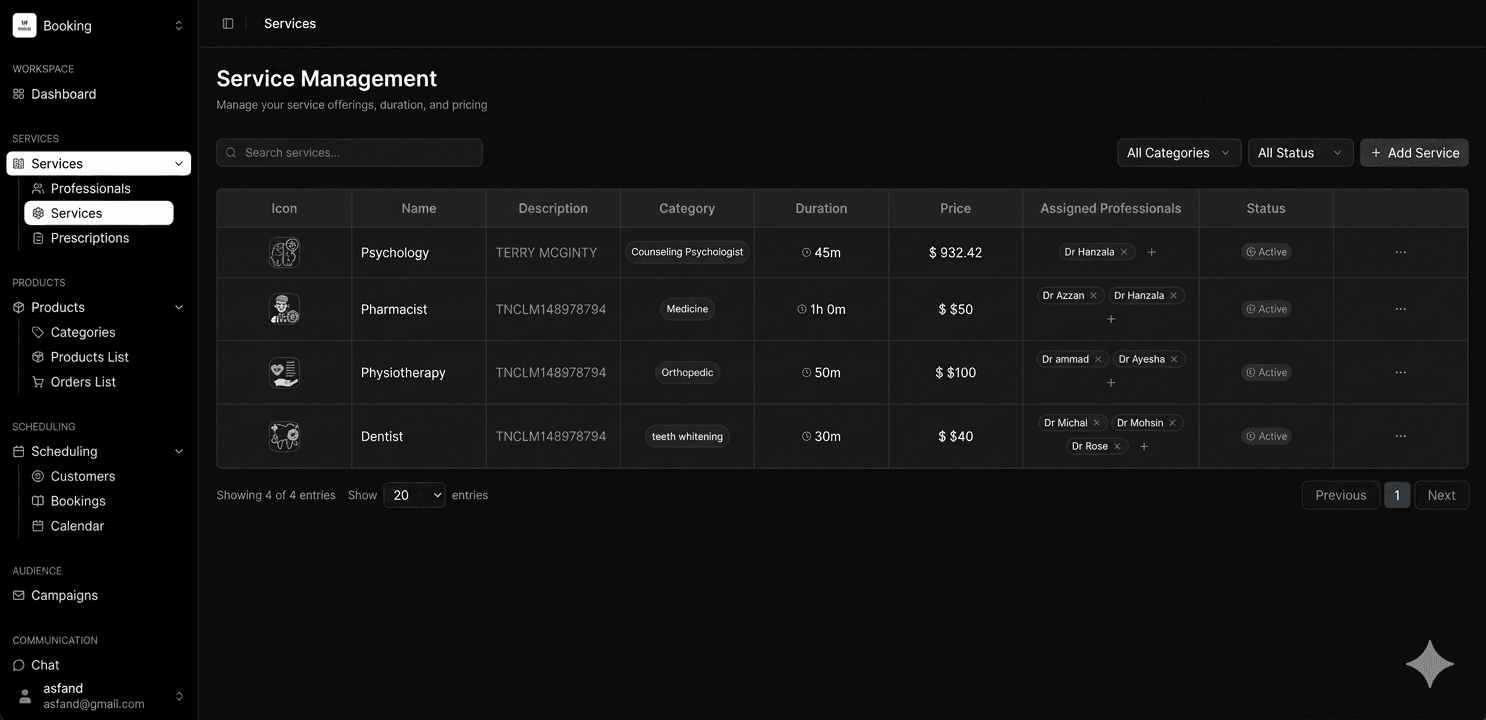Toggle the sidebar collapse icon
The height and width of the screenshot is (720, 1486).
click(x=228, y=24)
